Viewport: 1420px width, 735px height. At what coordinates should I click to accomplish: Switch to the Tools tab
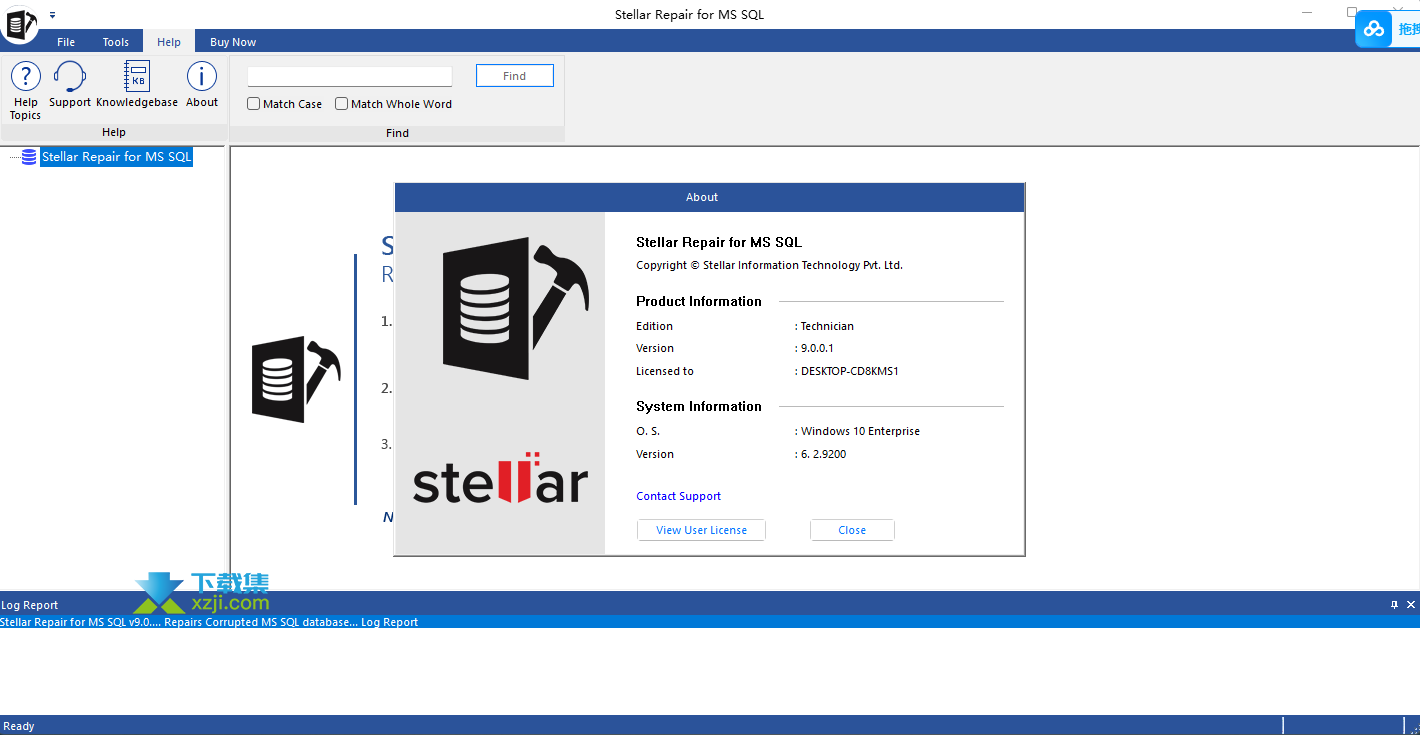(x=116, y=42)
